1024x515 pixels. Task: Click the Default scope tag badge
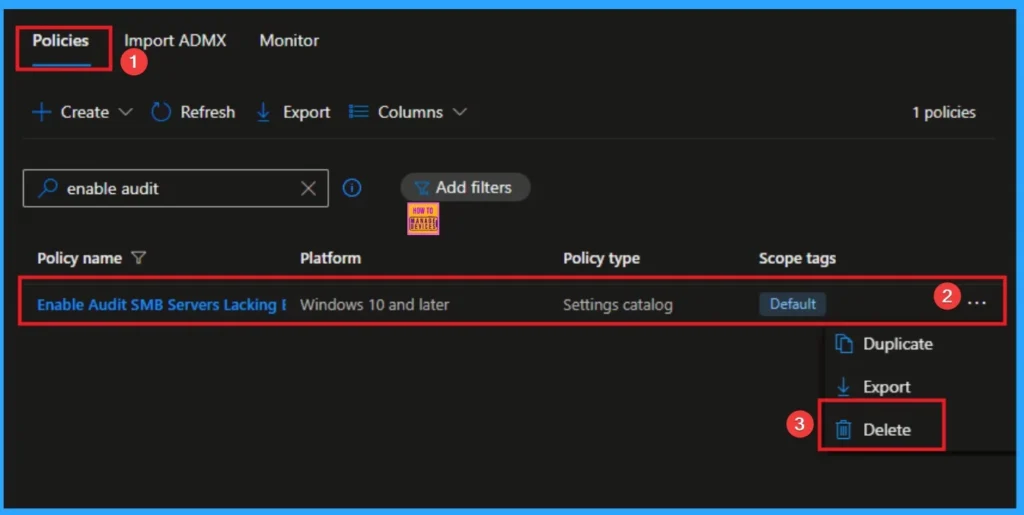[792, 304]
